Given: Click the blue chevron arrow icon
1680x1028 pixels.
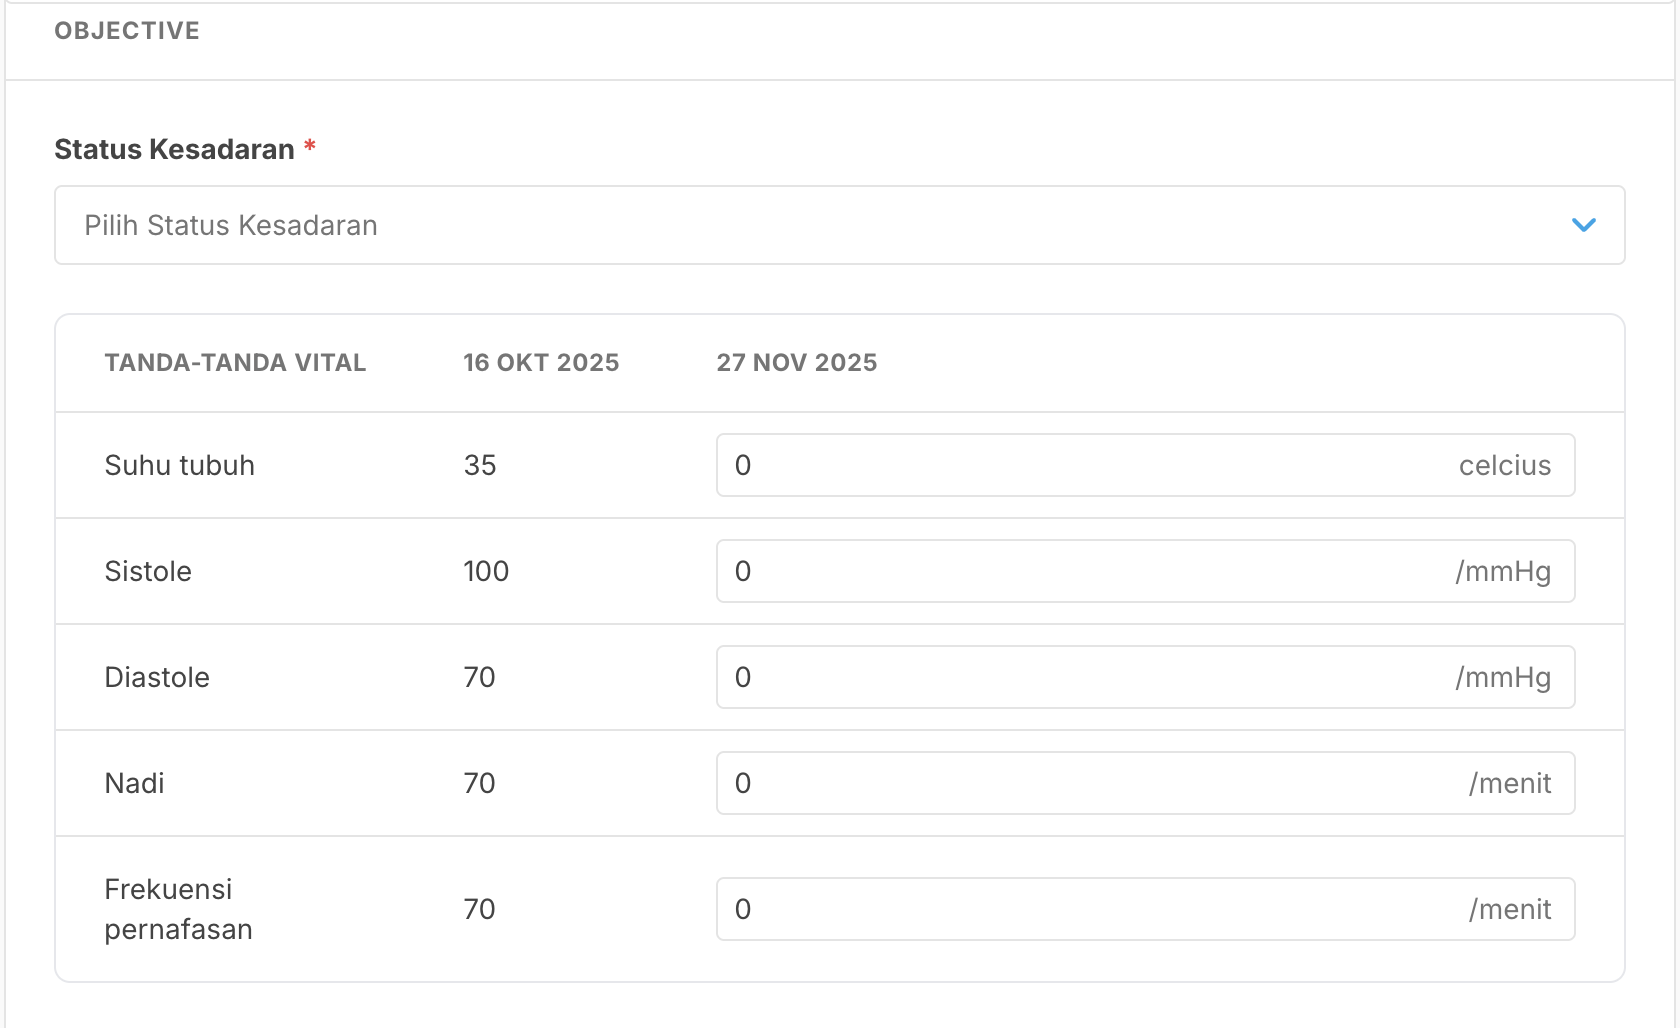Looking at the screenshot, I should tap(1583, 225).
